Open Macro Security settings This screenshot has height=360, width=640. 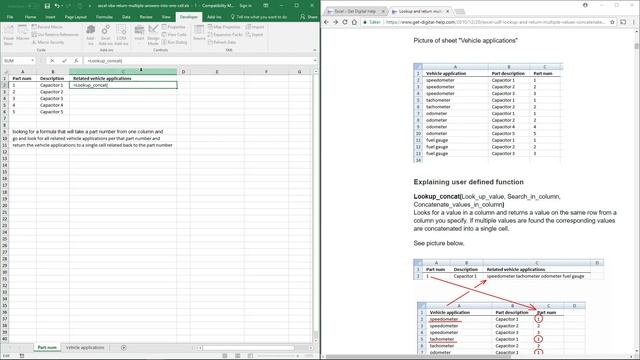(x=48, y=42)
